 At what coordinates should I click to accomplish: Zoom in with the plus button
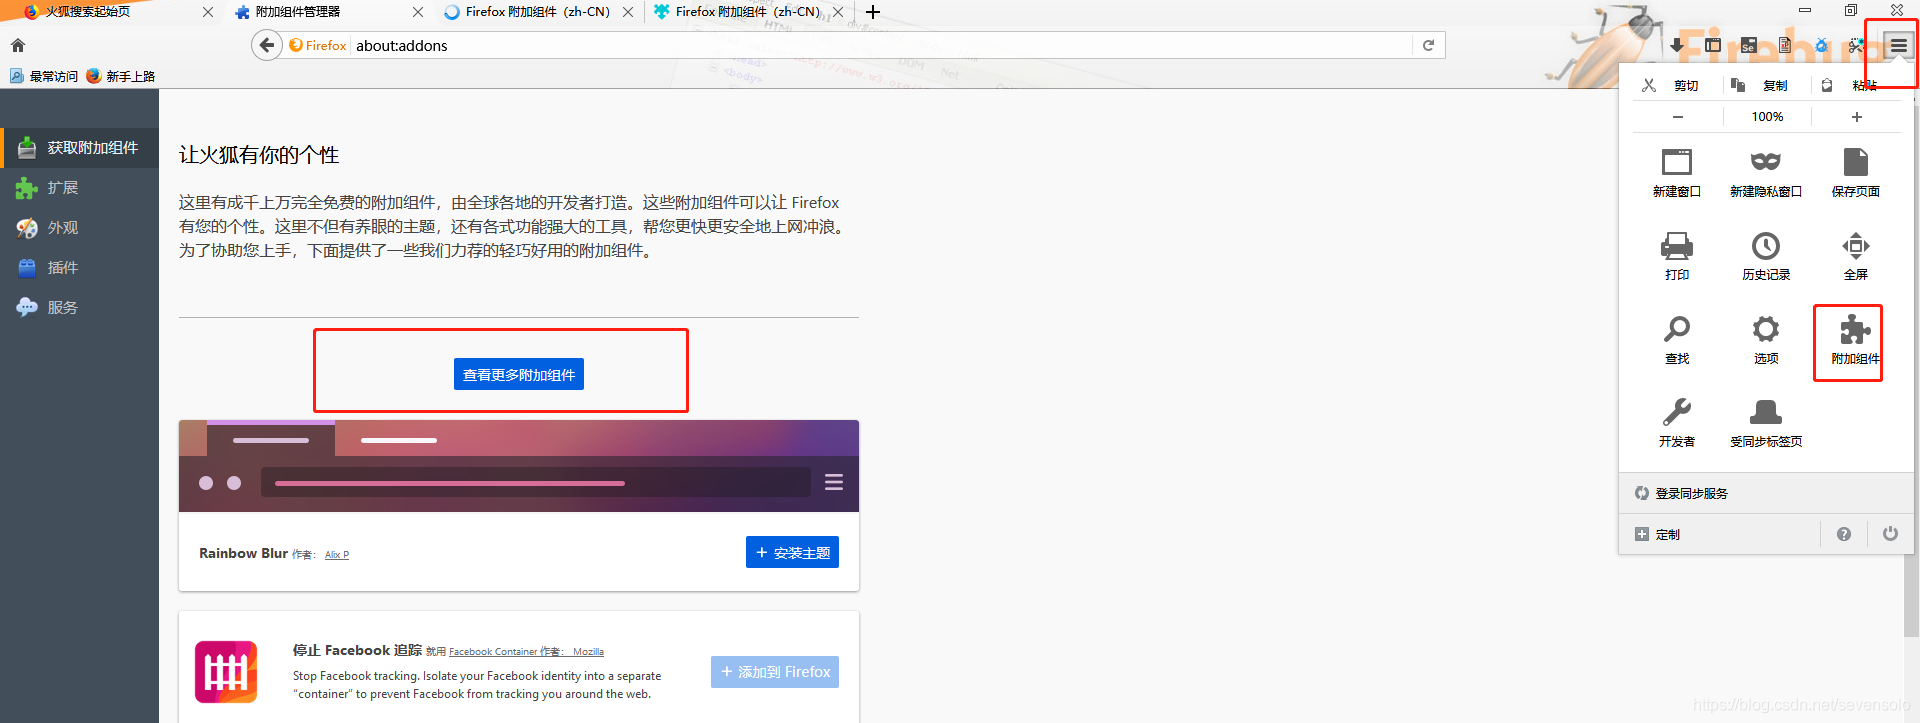1856,117
